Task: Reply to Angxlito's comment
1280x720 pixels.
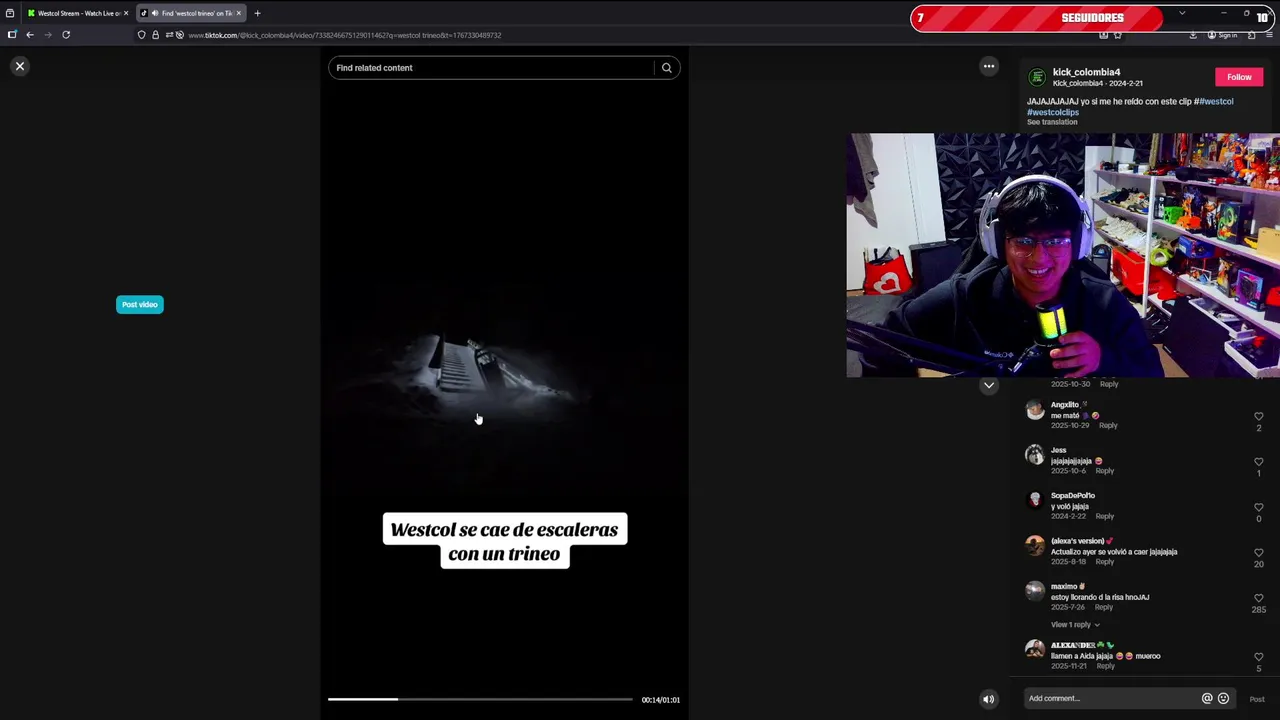Action: click(x=1108, y=426)
